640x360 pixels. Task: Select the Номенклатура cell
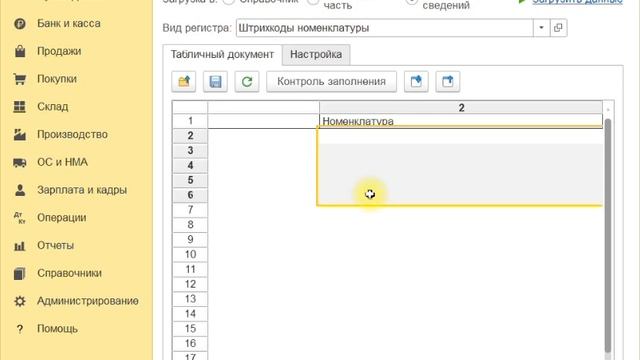coord(461,121)
